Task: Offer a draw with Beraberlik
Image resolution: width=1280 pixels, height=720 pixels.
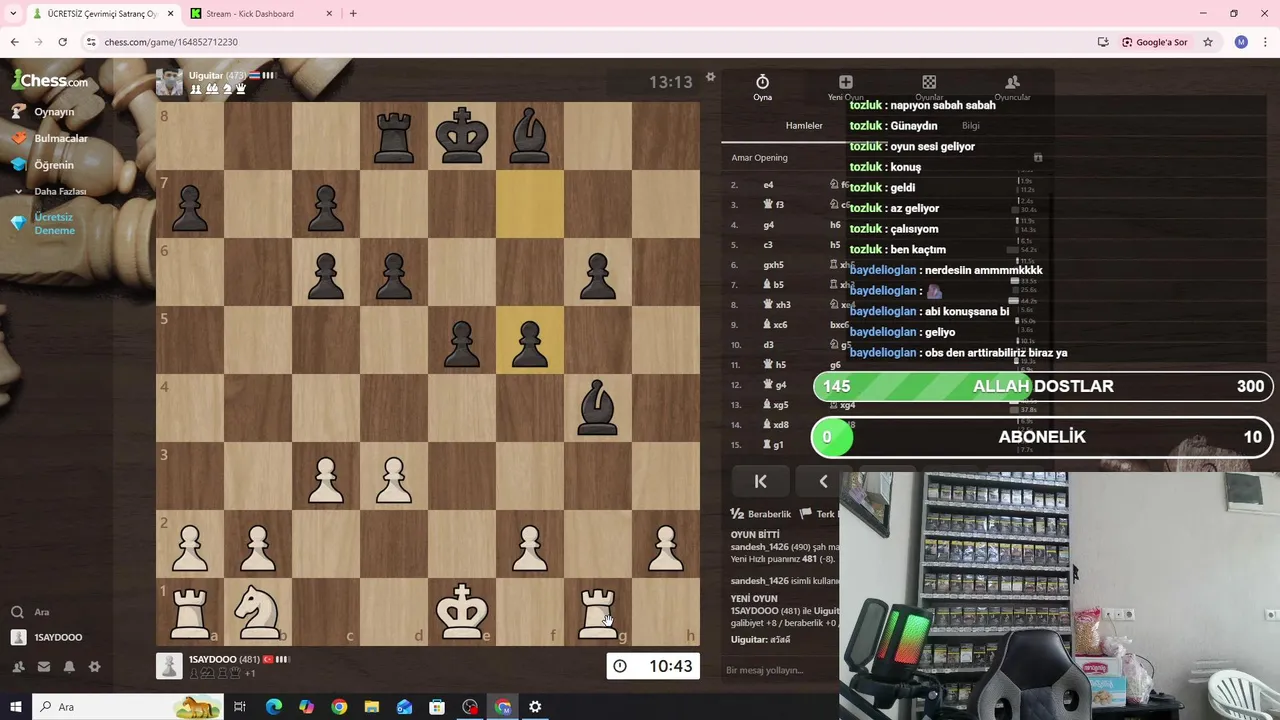Action: click(x=761, y=514)
